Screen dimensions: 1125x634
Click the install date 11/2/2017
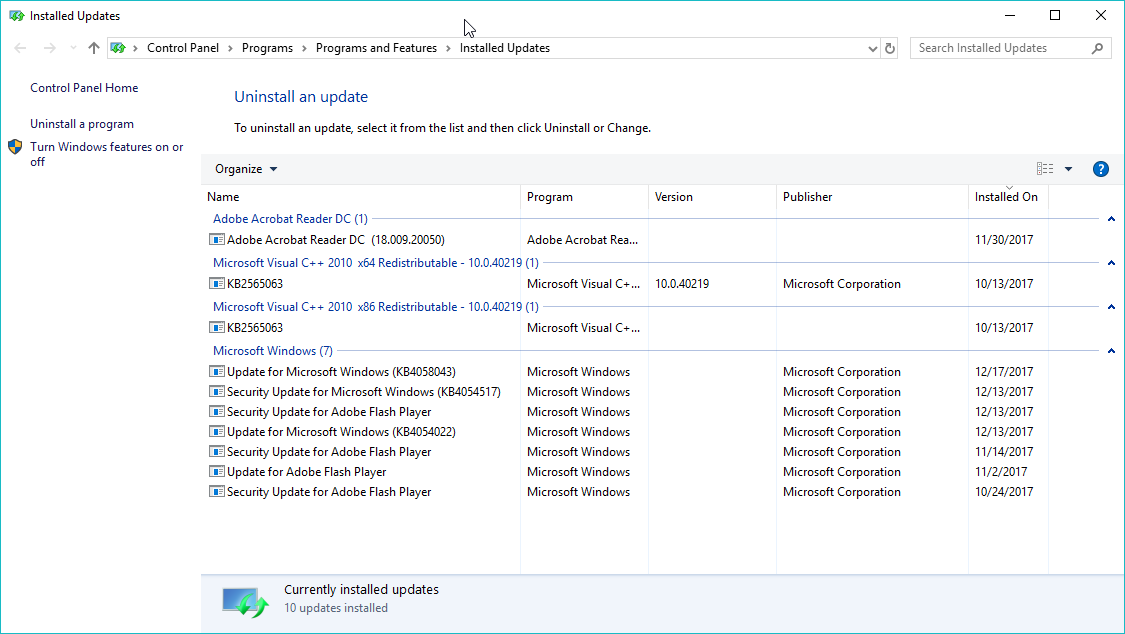(1001, 472)
